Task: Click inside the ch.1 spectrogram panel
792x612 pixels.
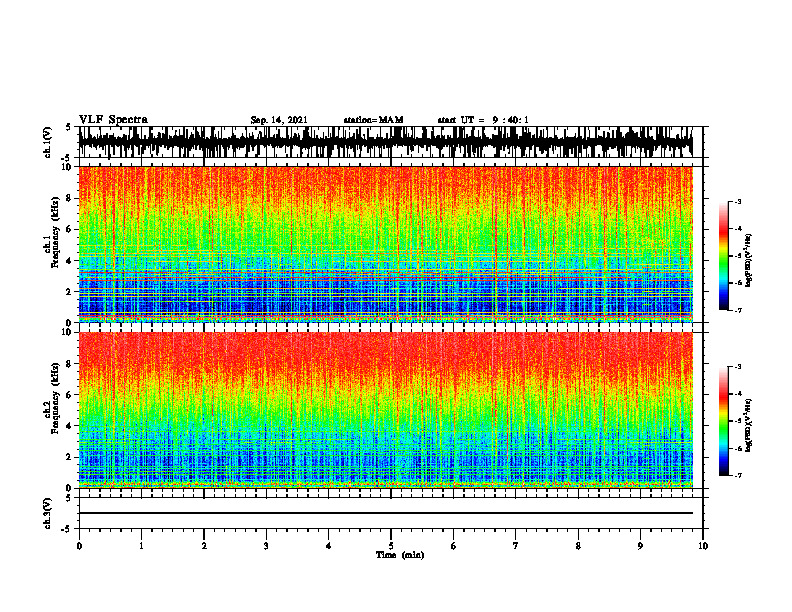Action: [385, 244]
